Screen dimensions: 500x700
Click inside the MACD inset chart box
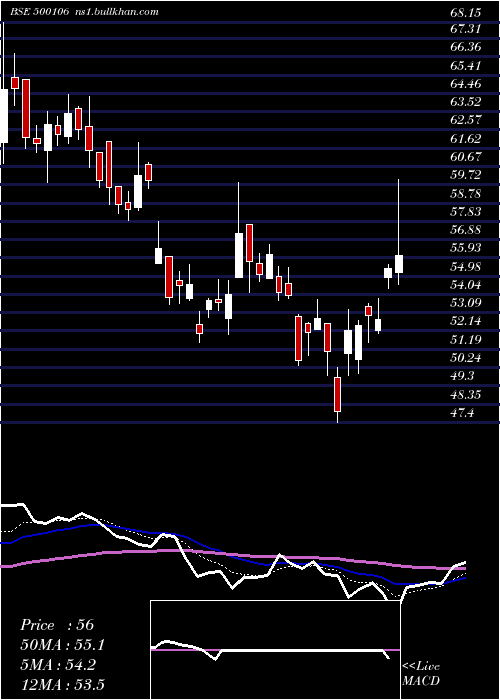pos(275,650)
